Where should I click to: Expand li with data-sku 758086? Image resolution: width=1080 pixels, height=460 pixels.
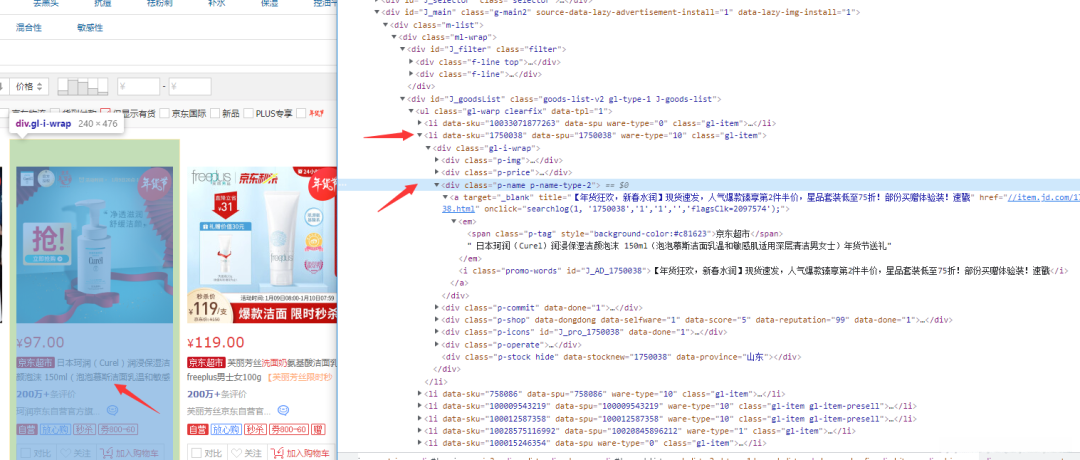(x=419, y=394)
